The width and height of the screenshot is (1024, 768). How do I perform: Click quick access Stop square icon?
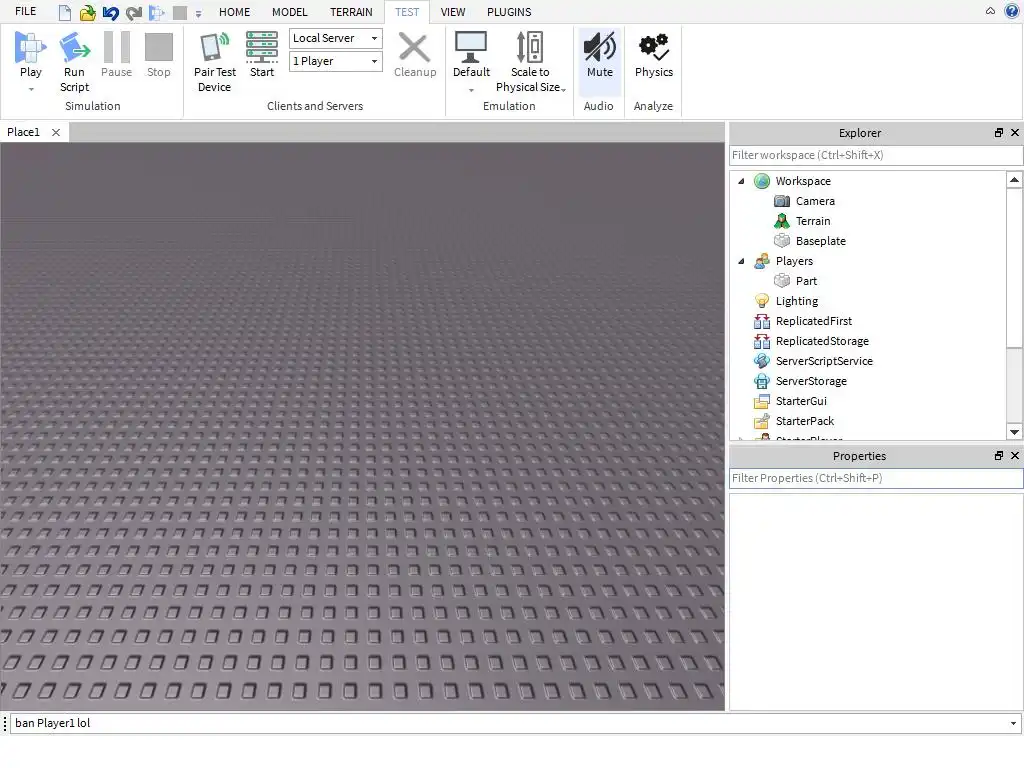pyautogui.click(x=180, y=12)
